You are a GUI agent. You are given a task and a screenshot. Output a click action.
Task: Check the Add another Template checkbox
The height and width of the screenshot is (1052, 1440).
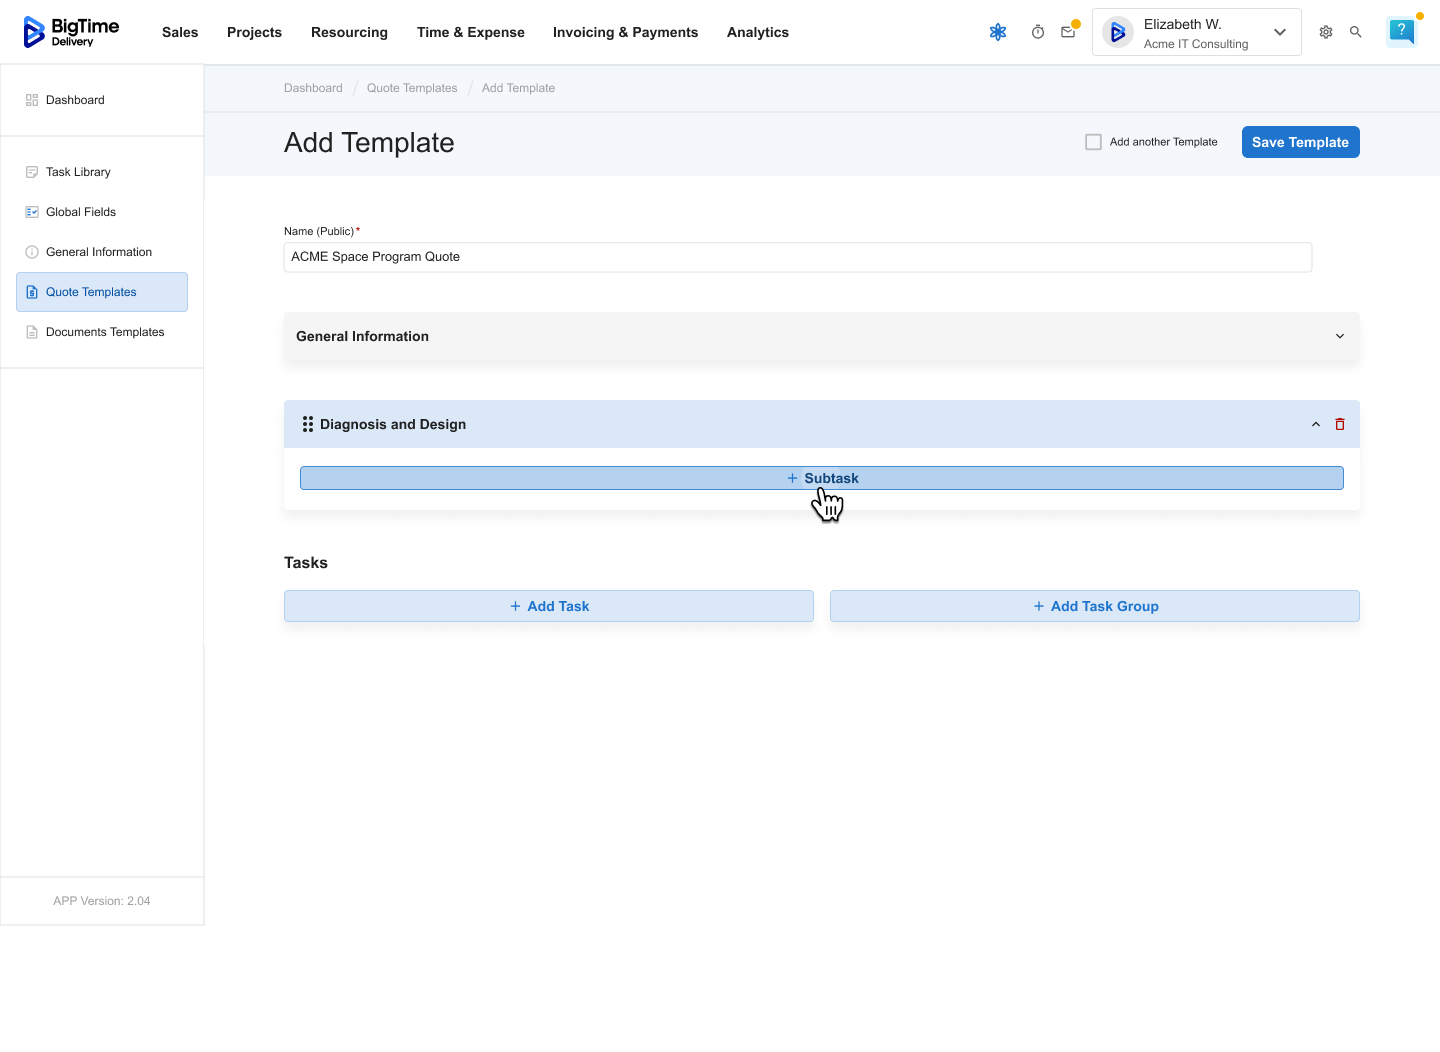click(x=1093, y=142)
